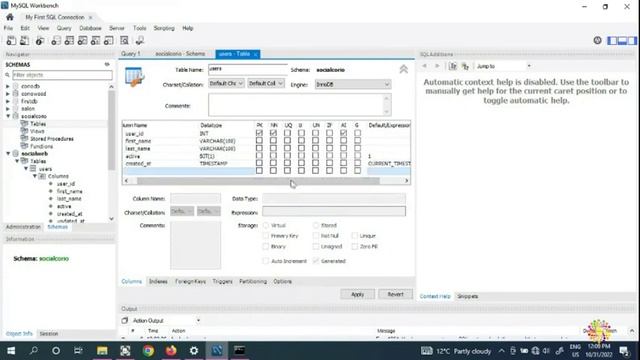Click the create stored procedure toolbar icon
Image resolution: width=640 pixels, height=360 pixels.
point(96,40)
